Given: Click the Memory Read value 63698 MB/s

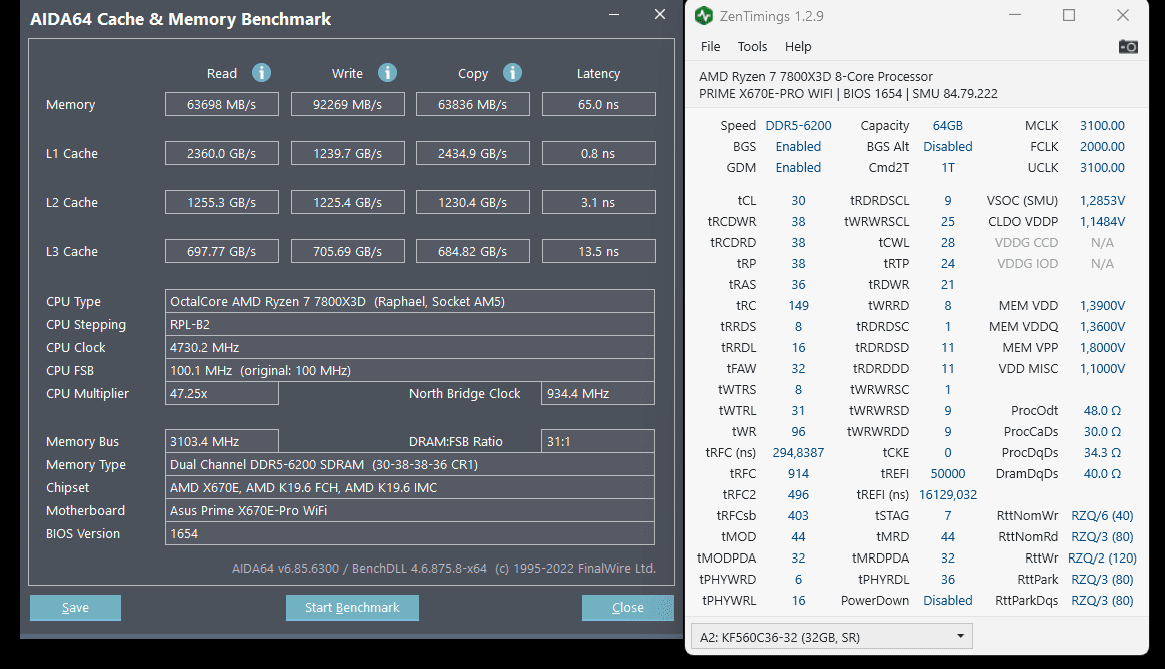Looking at the screenshot, I should [x=221, y=105].
